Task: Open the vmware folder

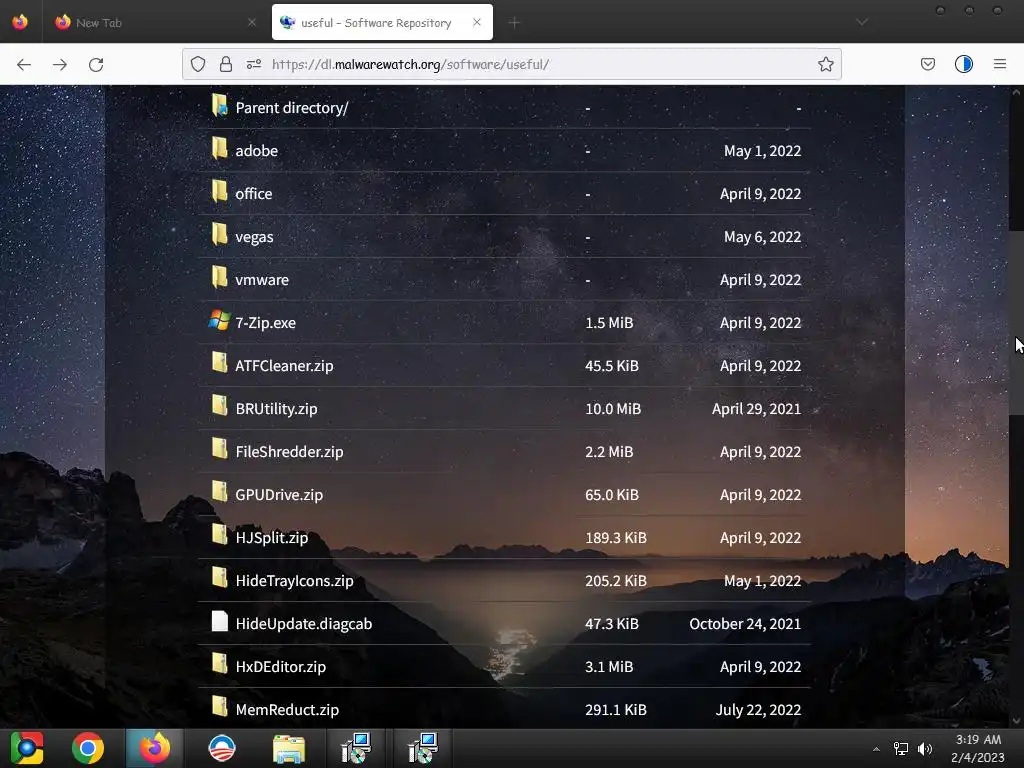Action: [262, 280]
